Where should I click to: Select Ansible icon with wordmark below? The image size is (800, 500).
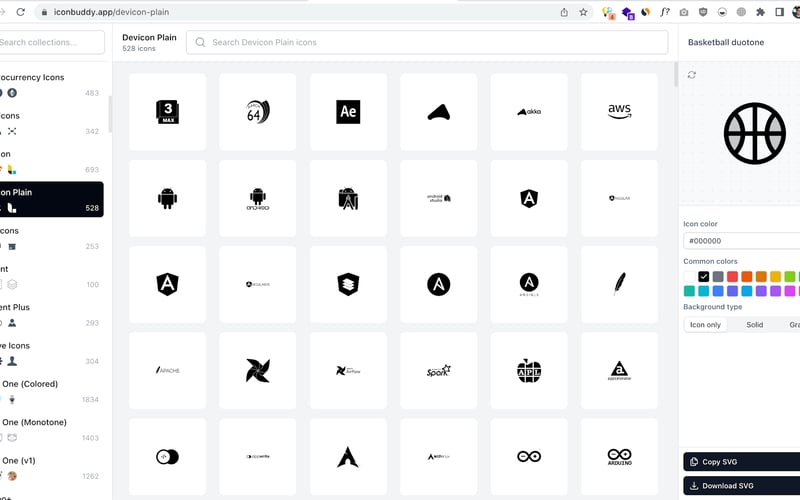click(529, 284)
